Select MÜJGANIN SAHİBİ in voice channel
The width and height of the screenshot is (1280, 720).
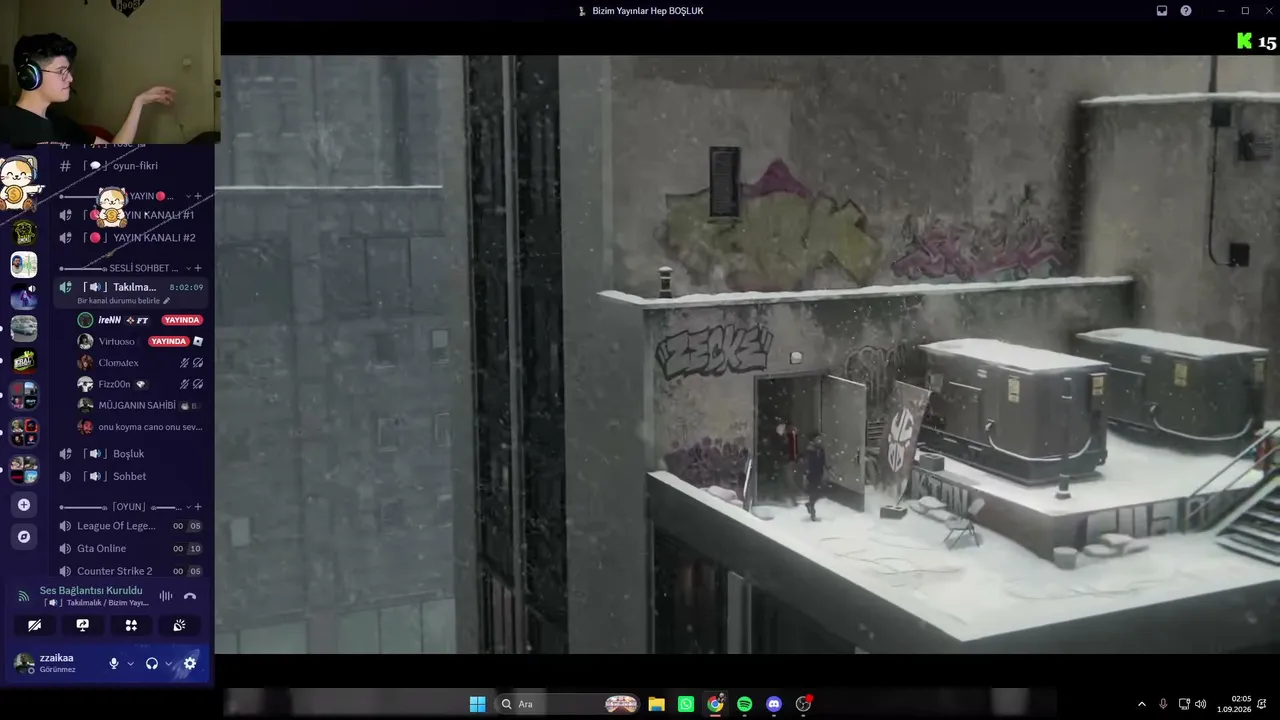140,406
